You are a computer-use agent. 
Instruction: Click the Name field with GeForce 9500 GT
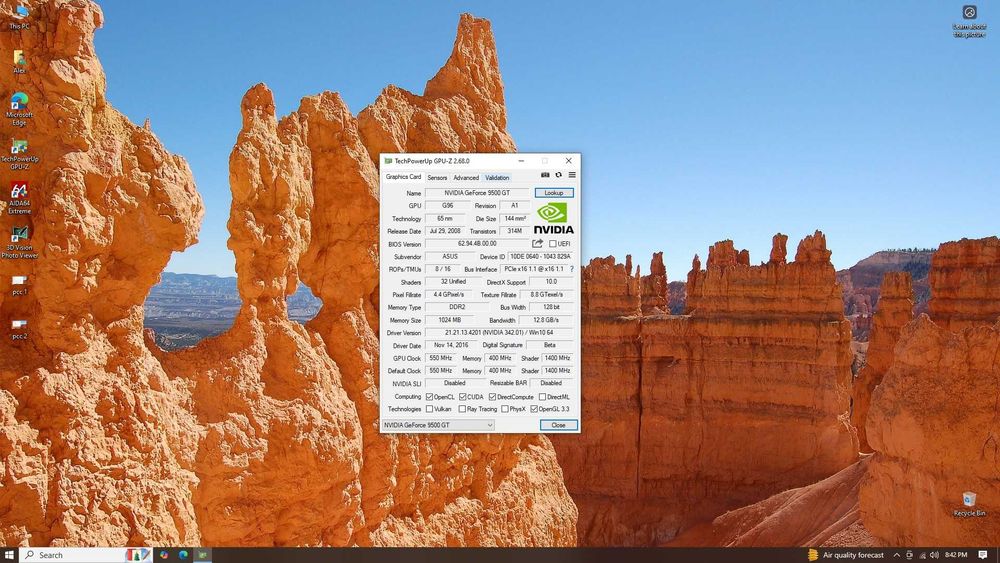tap(477, 193)
